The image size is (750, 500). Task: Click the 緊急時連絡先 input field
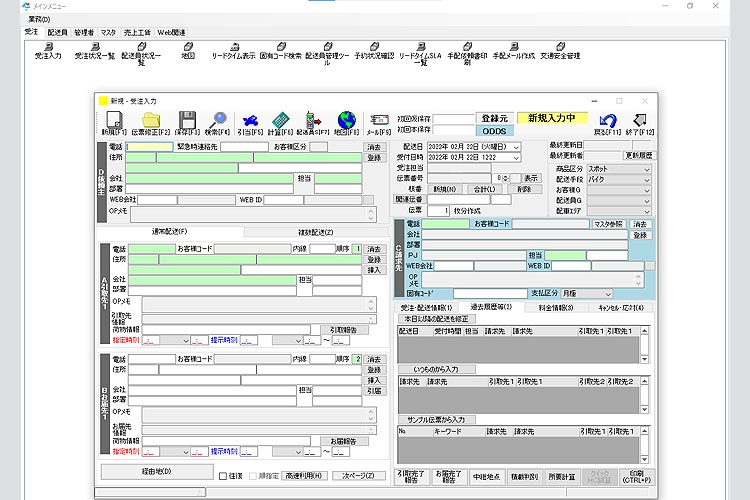(x=243, y=147)
